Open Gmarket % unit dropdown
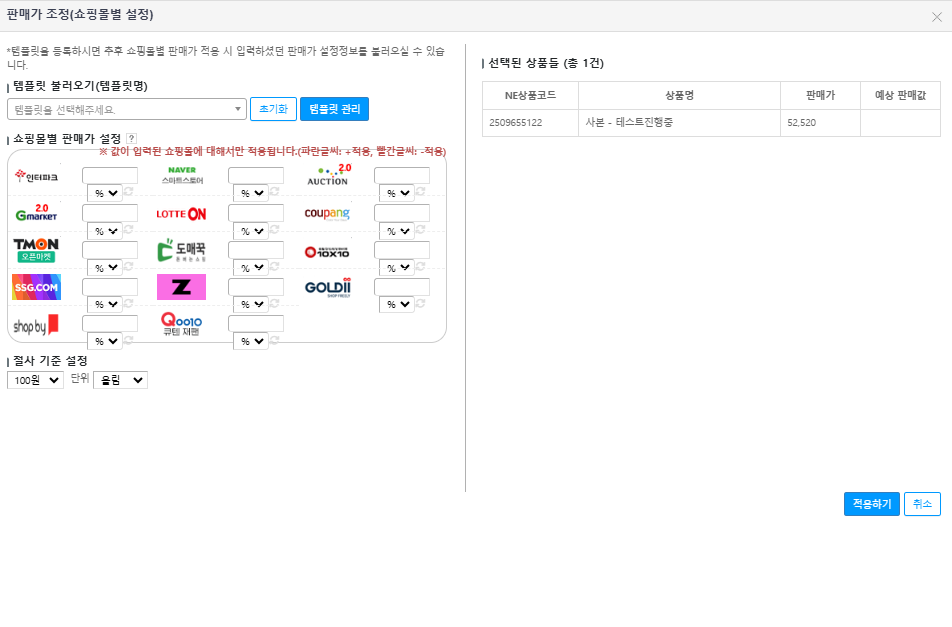Image resolution: width=952 pixels, height=627 pixels. click(105, 231)
